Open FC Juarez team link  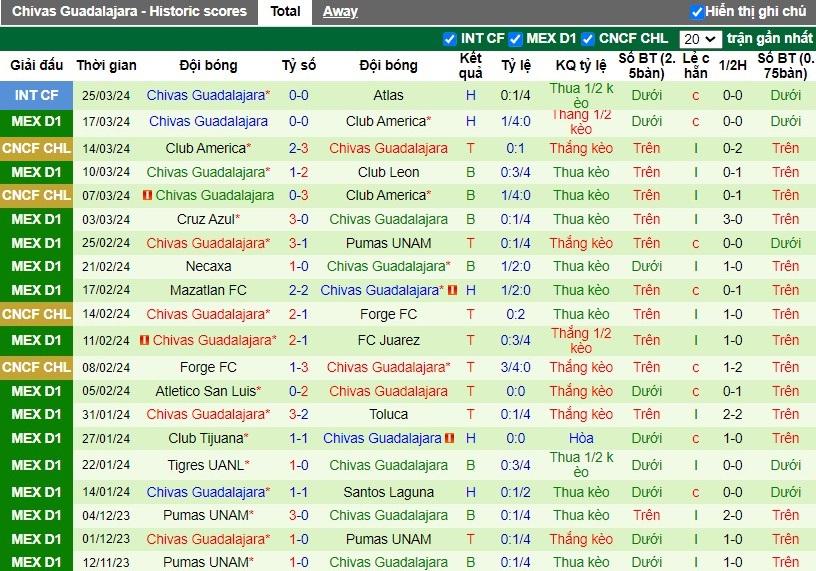coord(388,340)
